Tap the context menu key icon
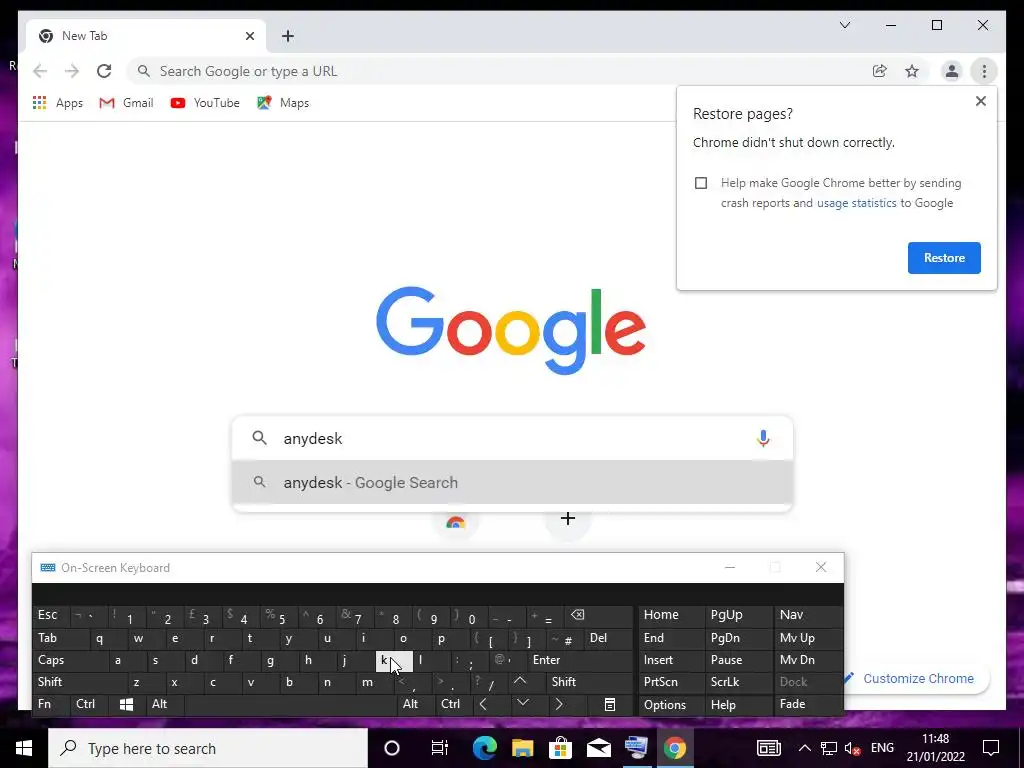Image resolution: width=1024 pixels, height=768 pixels. pos(609,705)
